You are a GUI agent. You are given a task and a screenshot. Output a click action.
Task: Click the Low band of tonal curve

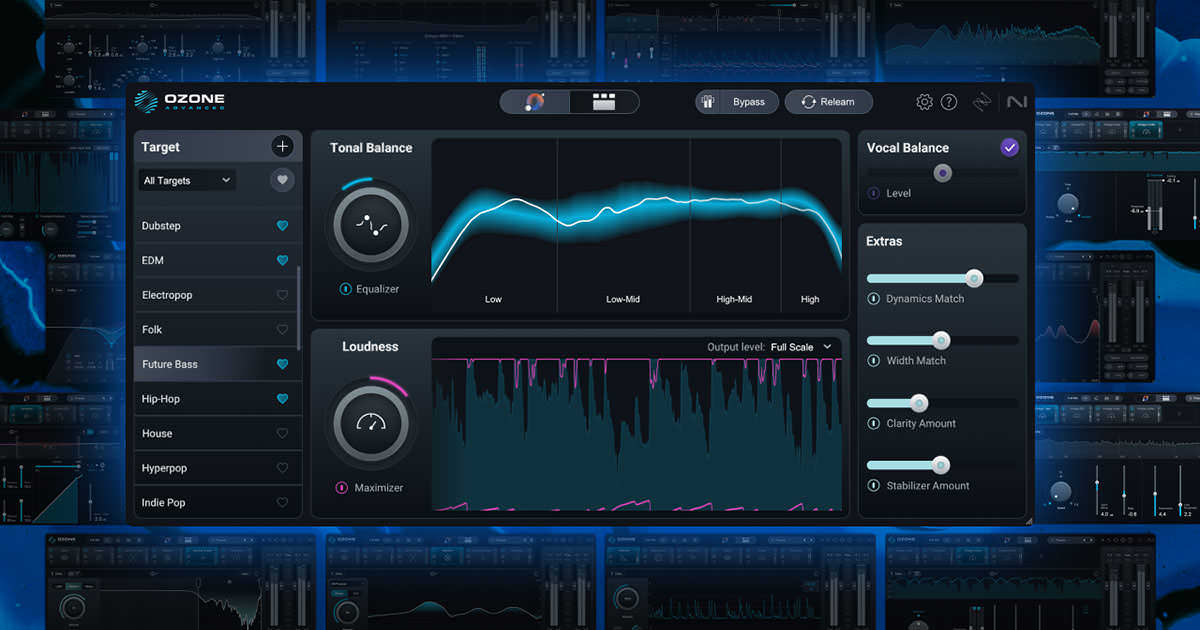(x=494, y=225)
